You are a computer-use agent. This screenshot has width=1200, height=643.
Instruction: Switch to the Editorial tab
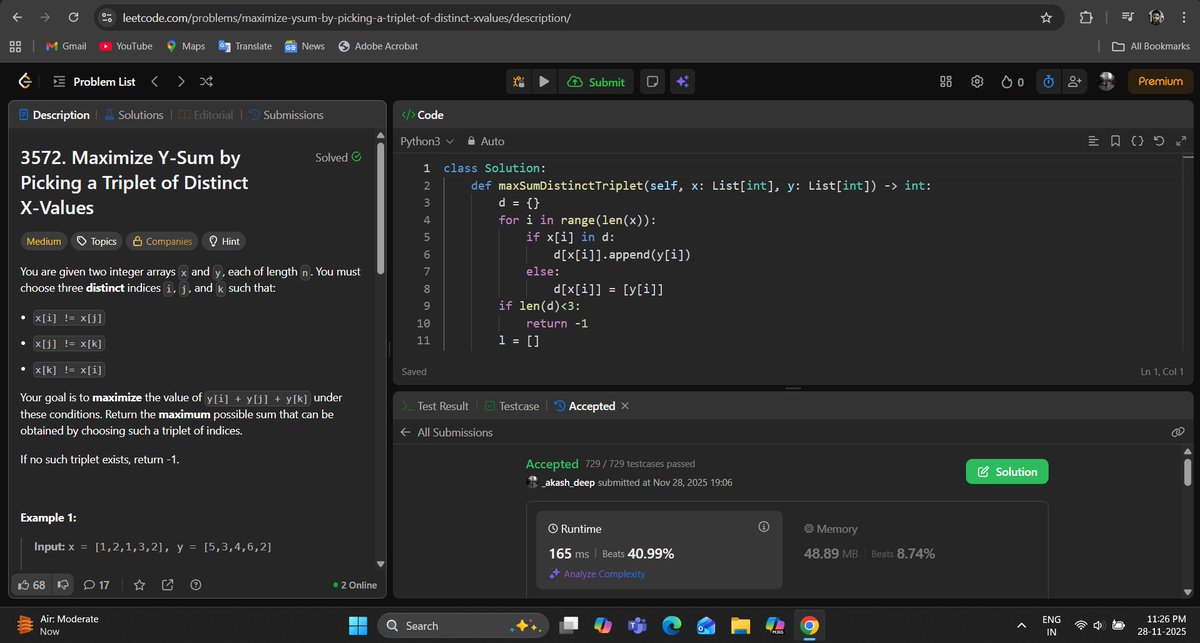pyautogui.click(x=205, y=115)
